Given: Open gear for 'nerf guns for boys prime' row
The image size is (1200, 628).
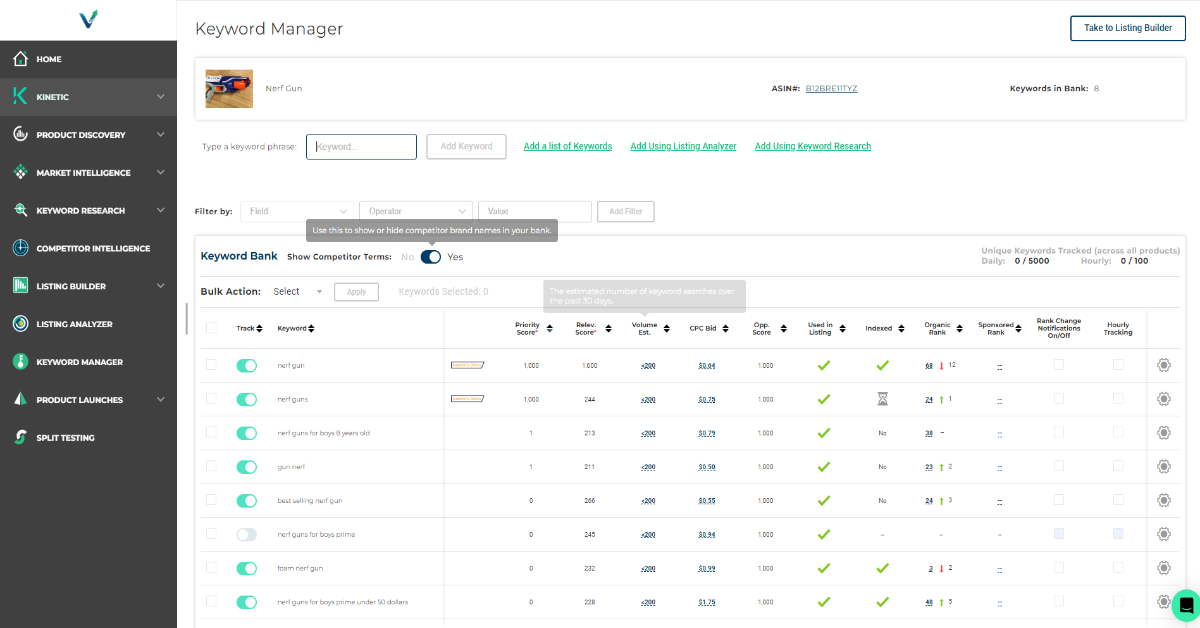Looking at the screenshot, I should tap(1164, 534).
